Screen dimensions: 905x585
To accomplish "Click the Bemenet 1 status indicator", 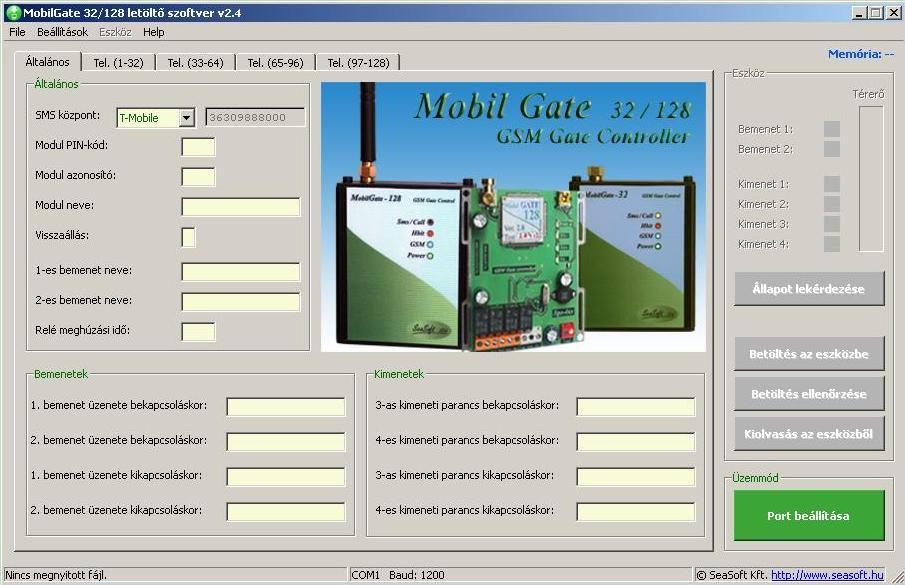I will click(x=832, y=129).
